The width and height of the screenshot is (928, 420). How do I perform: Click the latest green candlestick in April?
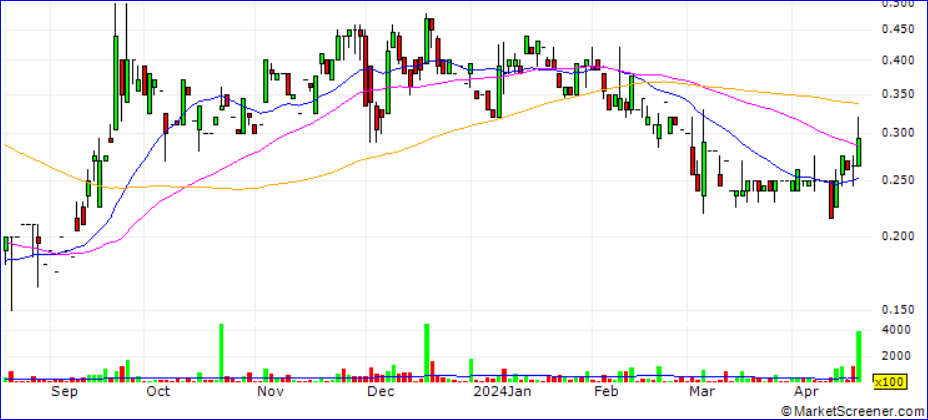859,151
